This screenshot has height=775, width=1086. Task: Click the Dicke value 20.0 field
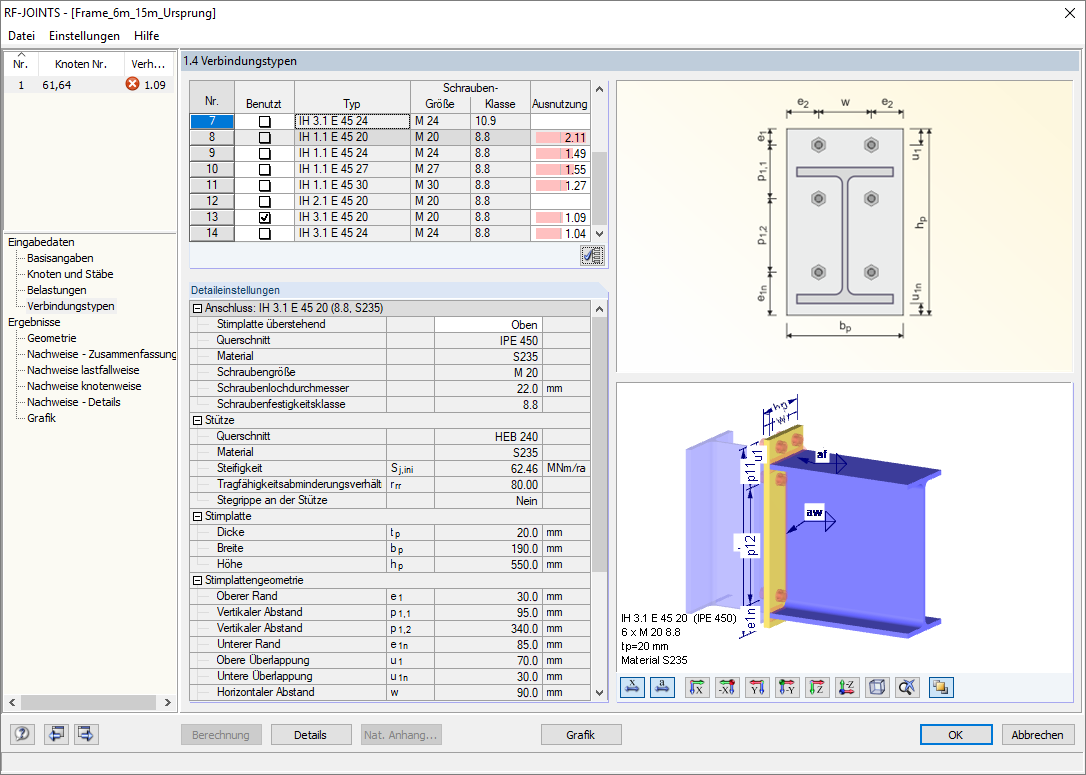[488, 533]
